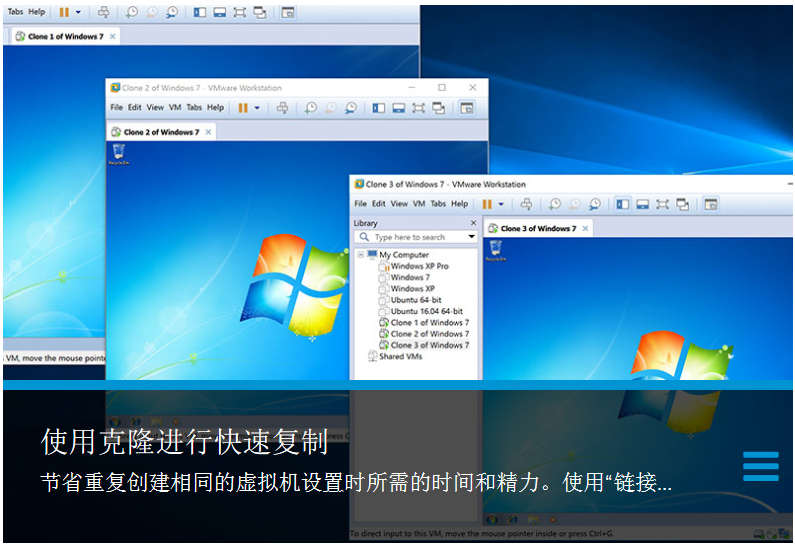795x545 pixels.
Task: Open Help menu in Clone 1 window
Action: 37,12
